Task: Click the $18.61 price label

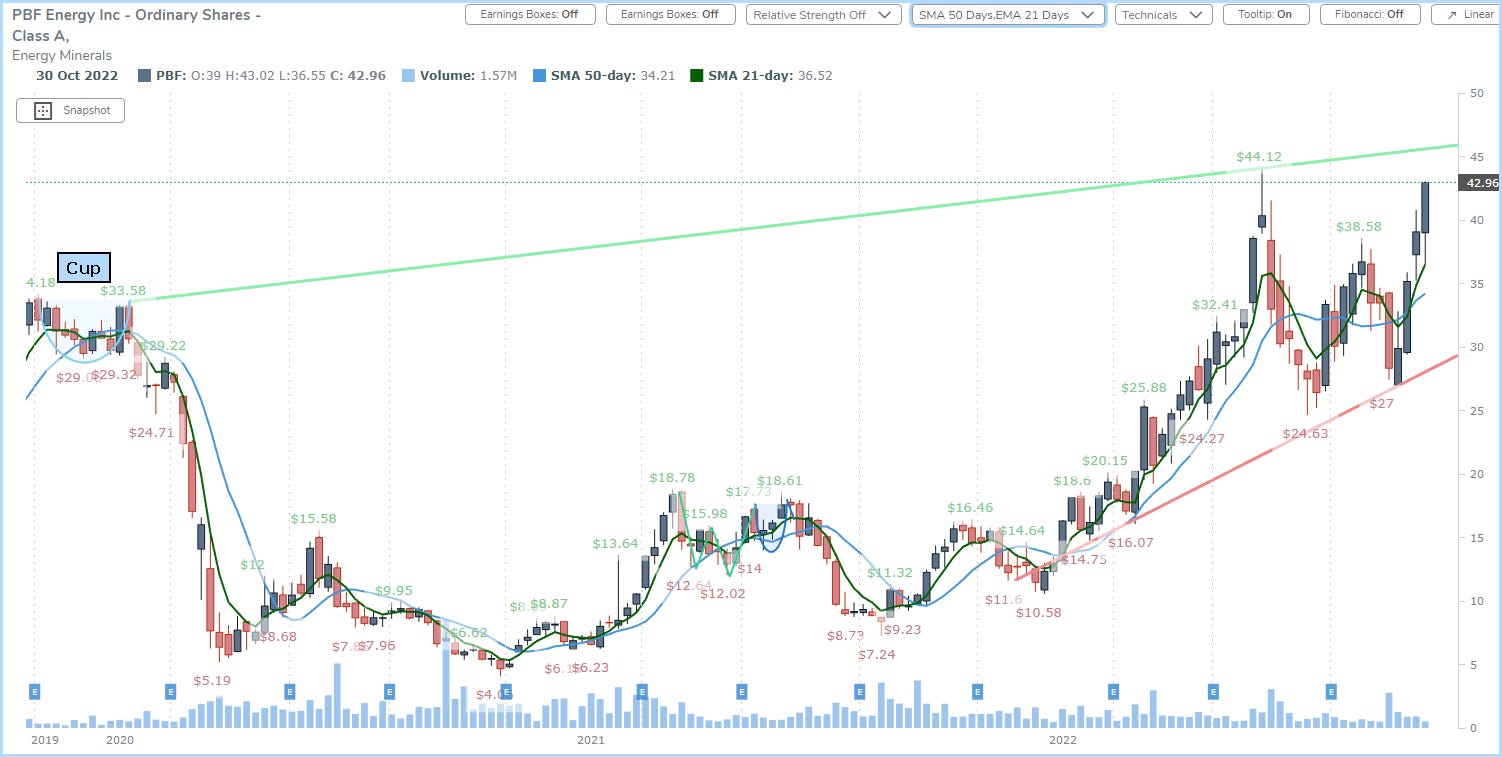Action: point(781,481)
